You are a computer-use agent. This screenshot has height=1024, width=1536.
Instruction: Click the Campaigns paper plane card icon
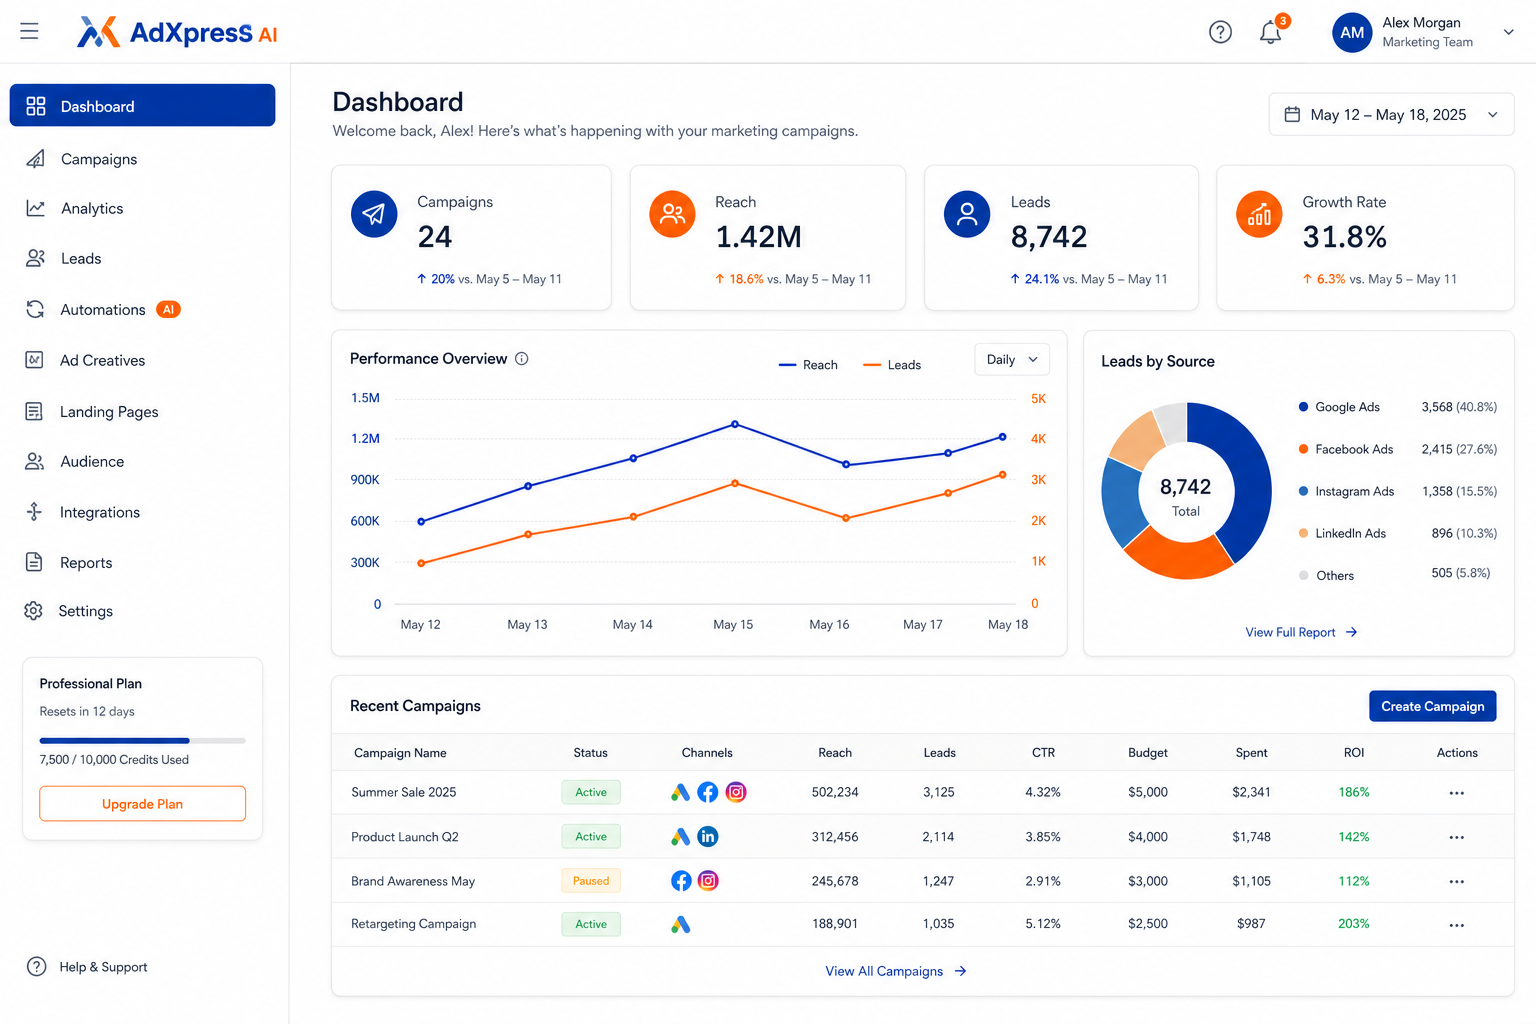click(x=374, y=214)
